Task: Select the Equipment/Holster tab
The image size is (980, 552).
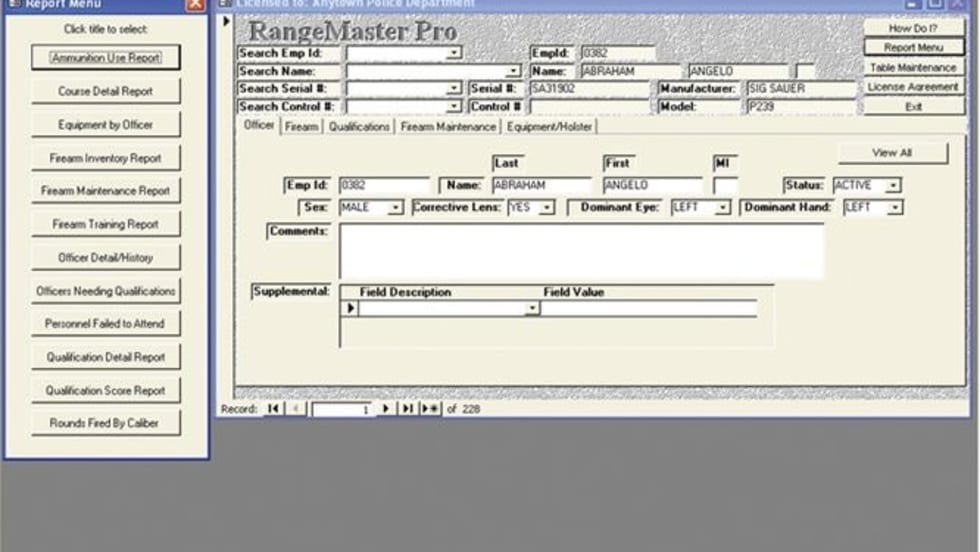Action: (549, 127)
